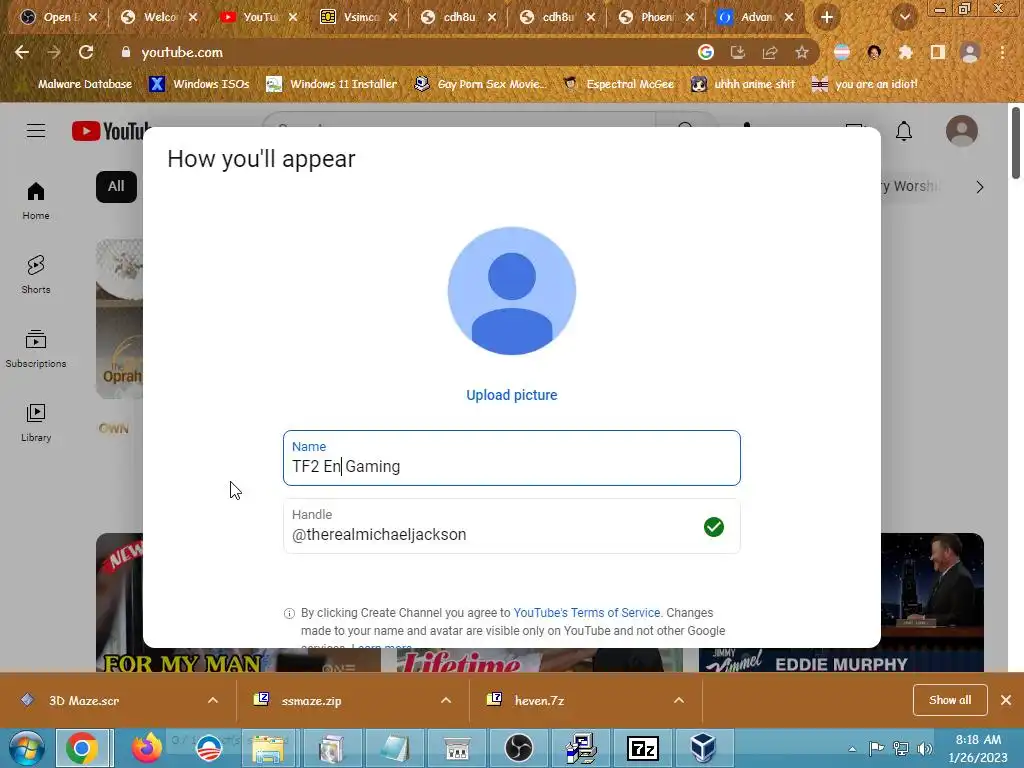Bookmark this page with the star icon
The height and width of the screenshot is (768, 1024).
(x=802, y=52)
